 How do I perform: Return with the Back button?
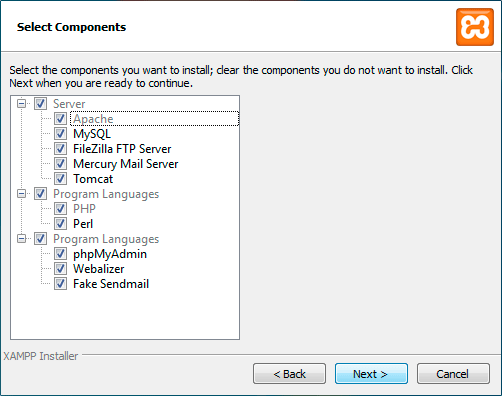(x=289, y=374)
